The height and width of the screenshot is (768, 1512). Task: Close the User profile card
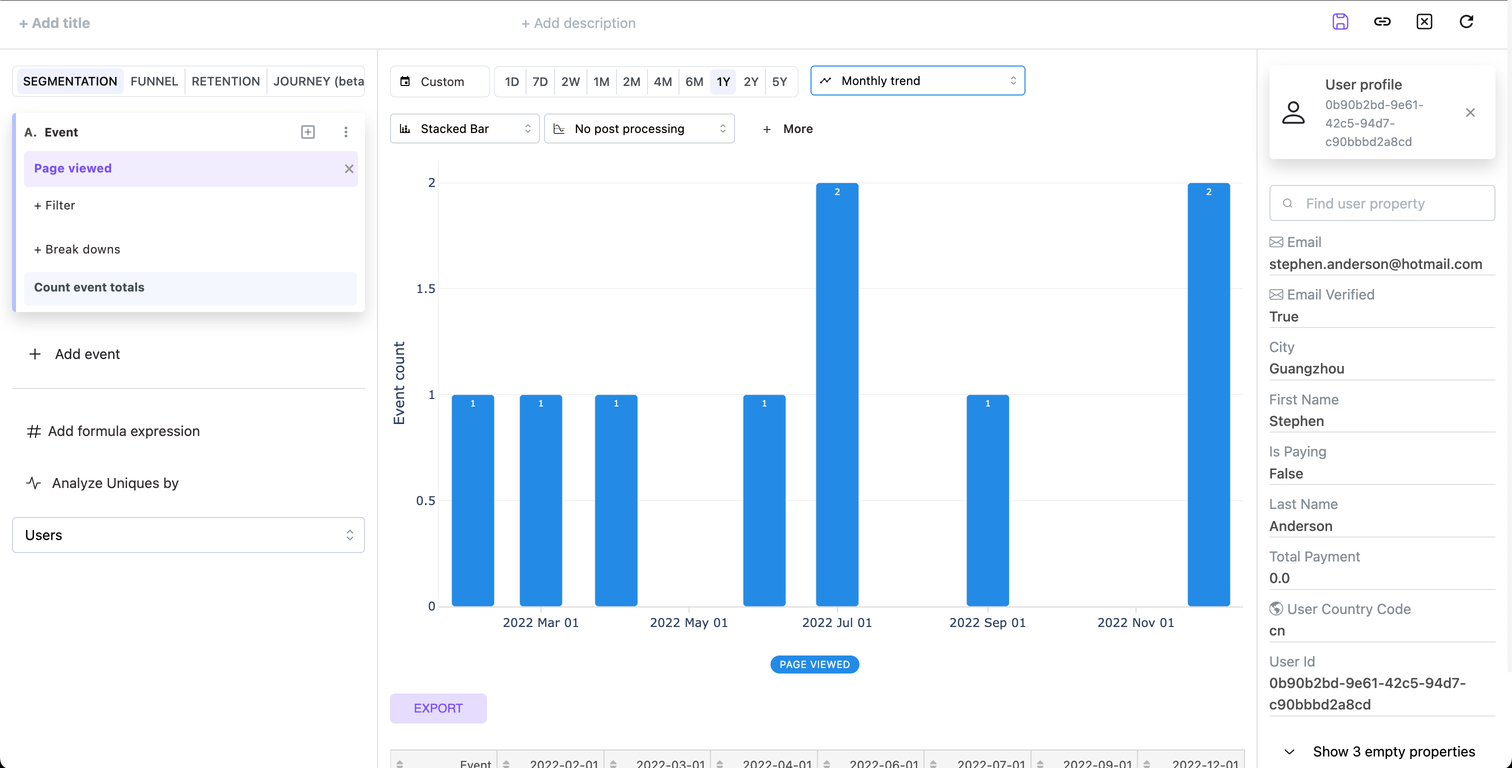tap(1470, 113)
